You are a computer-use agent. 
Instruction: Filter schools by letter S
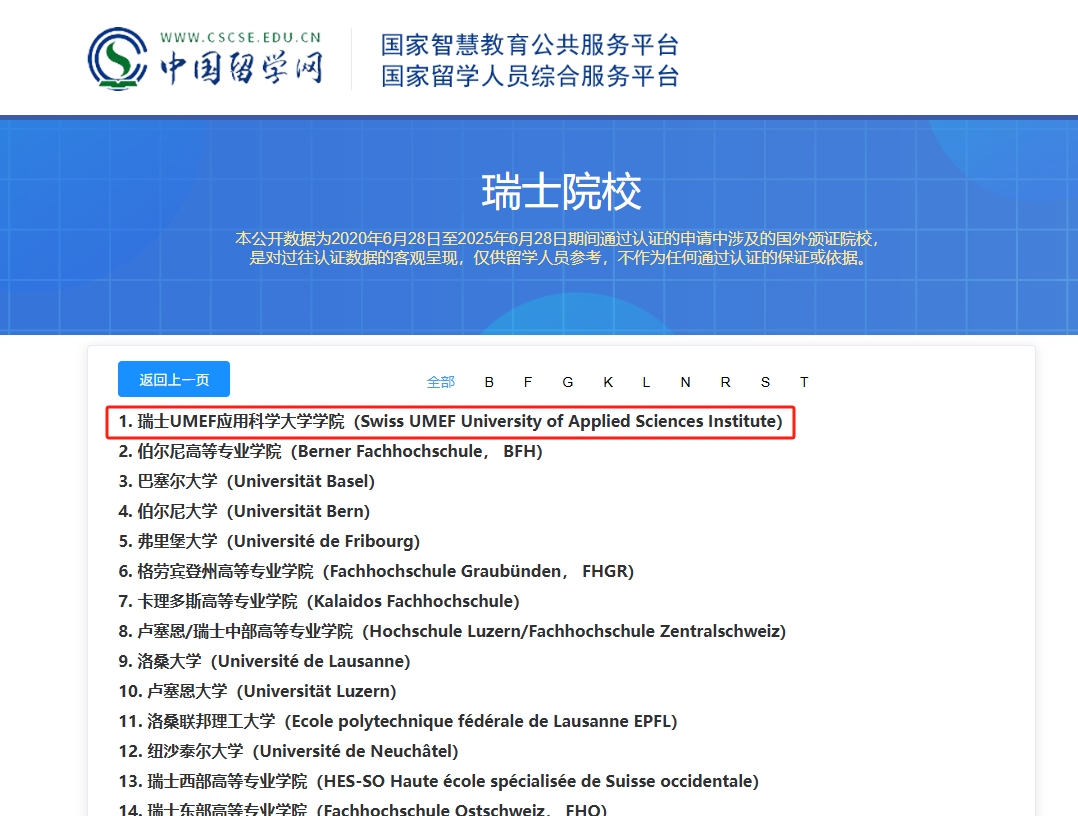(x=764, y=382)
